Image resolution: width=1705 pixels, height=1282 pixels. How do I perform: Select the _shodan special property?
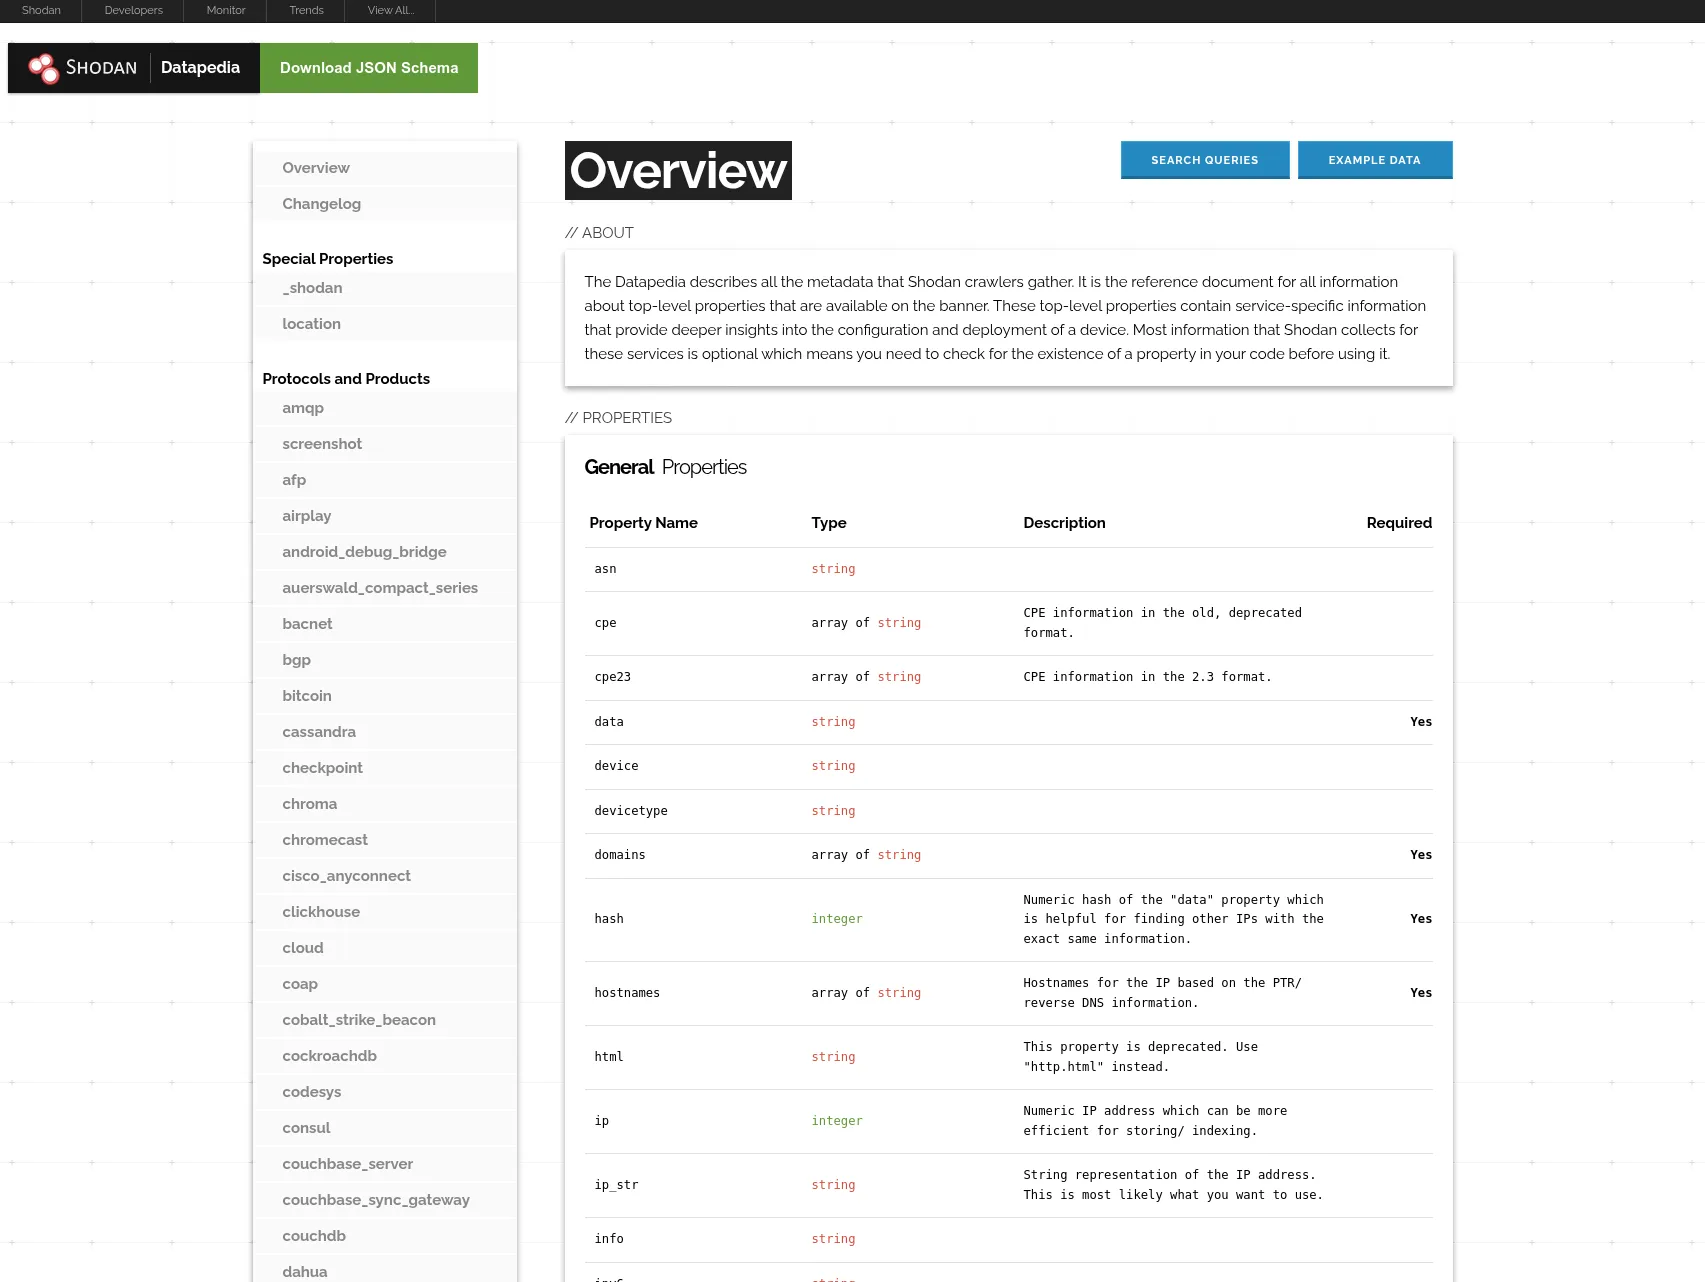point(312,288)
